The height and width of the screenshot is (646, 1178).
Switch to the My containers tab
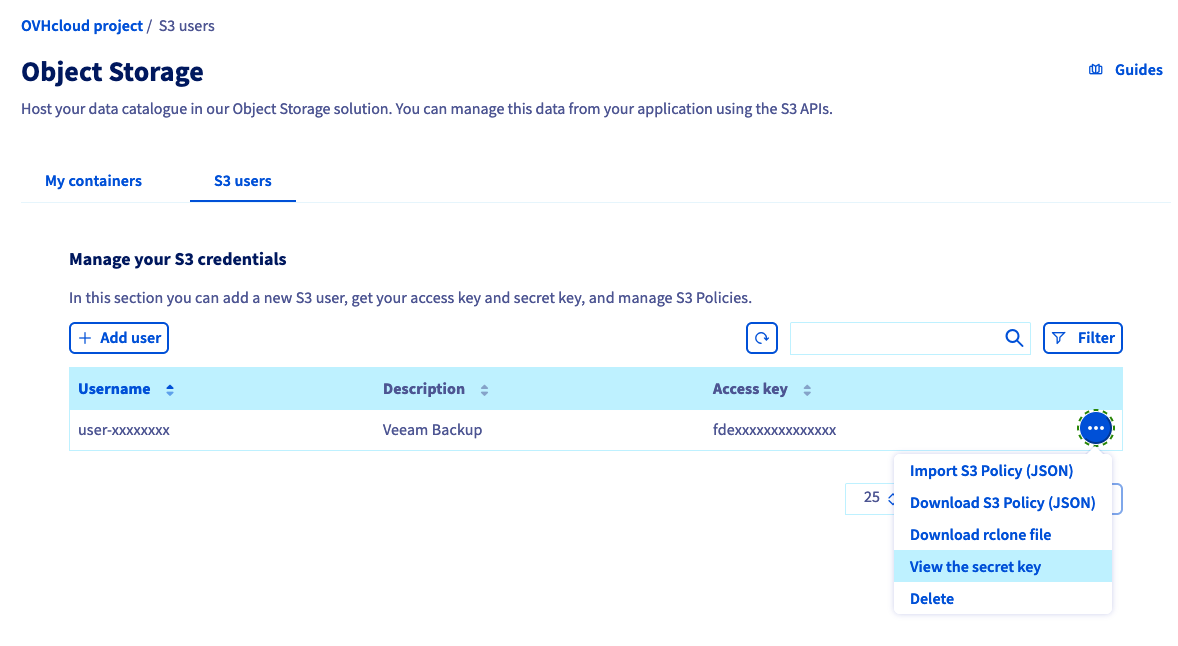tap(93, 181)
